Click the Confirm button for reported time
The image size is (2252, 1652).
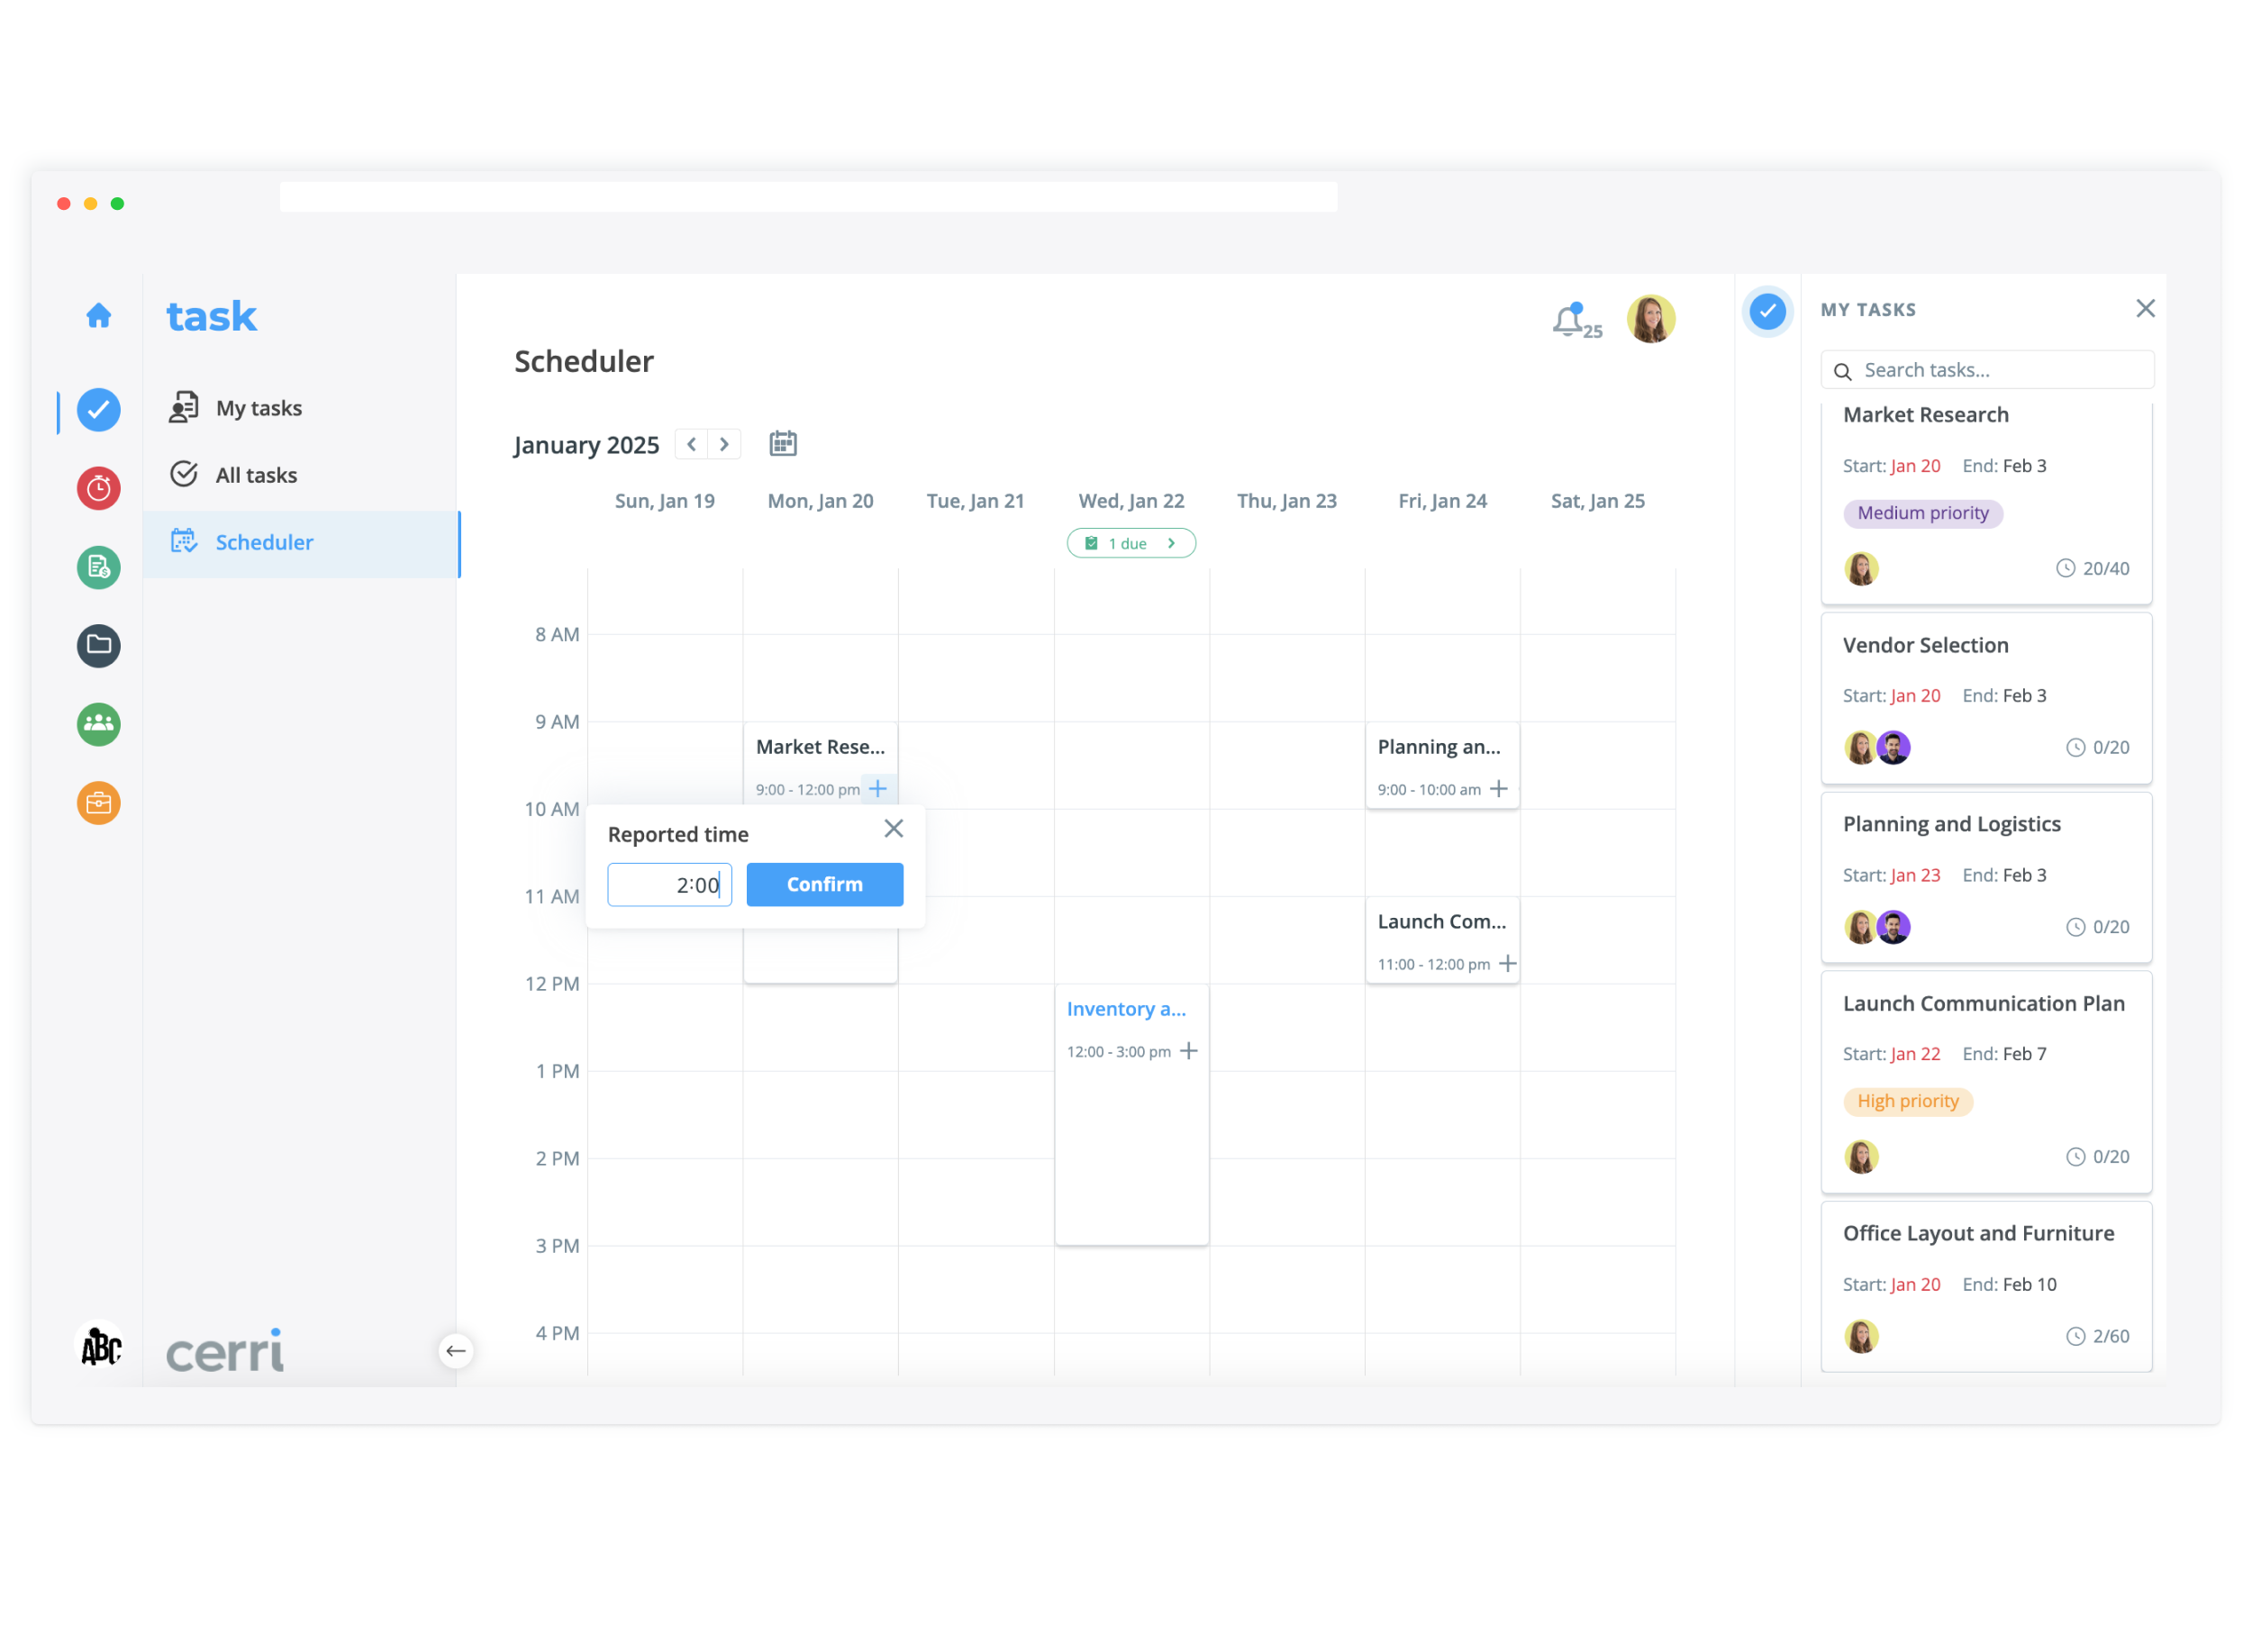pyautogui.click(x=825, y=885)
